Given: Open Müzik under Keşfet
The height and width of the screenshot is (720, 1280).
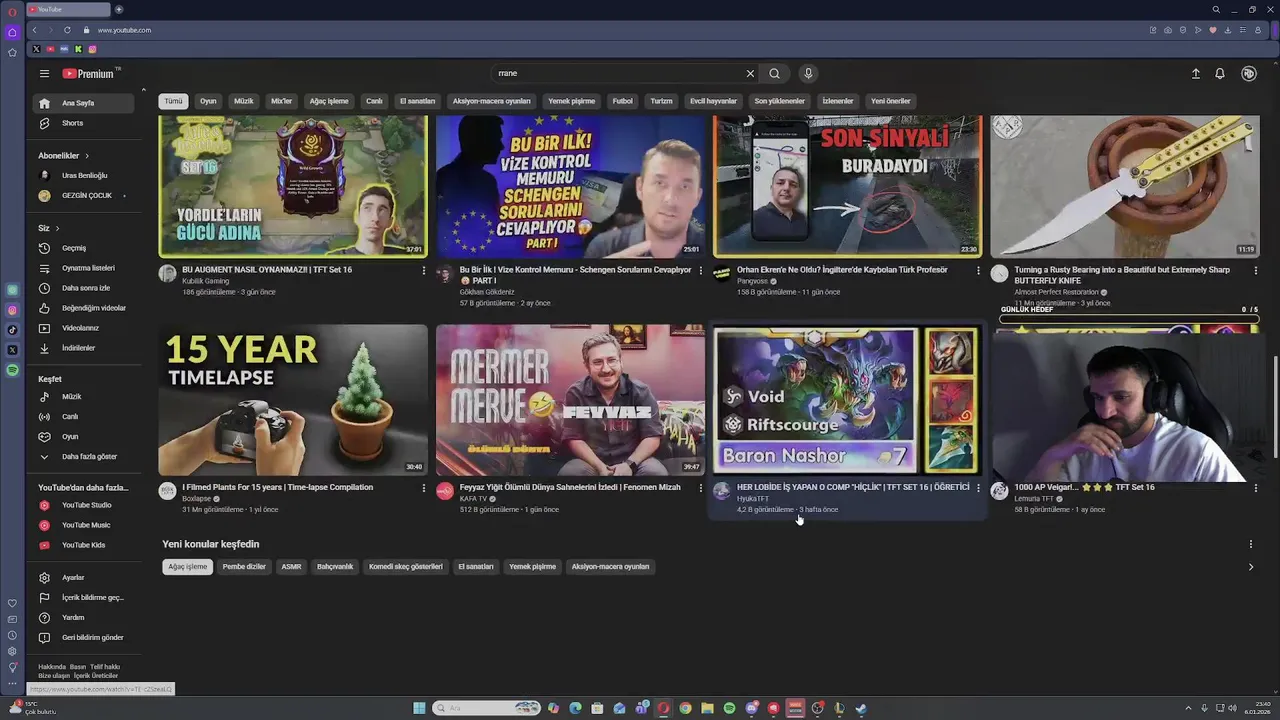Looking at the screenshot, I should coord(82,397).
